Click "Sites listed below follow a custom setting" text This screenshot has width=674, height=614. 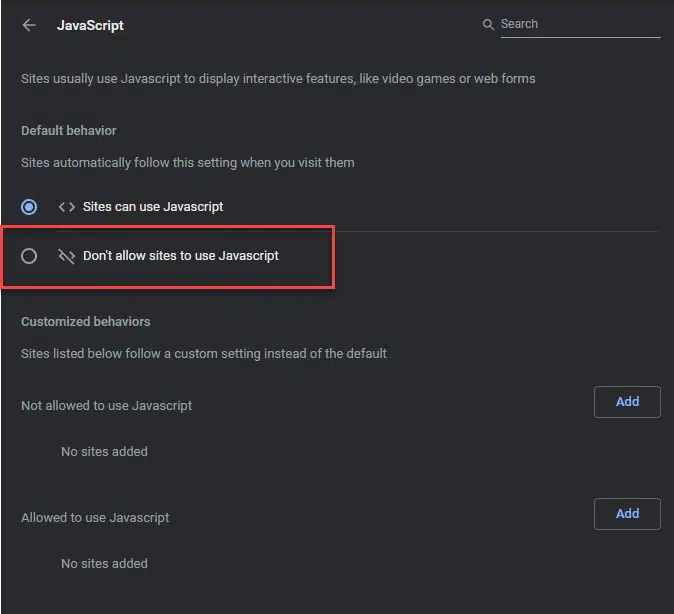click(x=204, y=353)
